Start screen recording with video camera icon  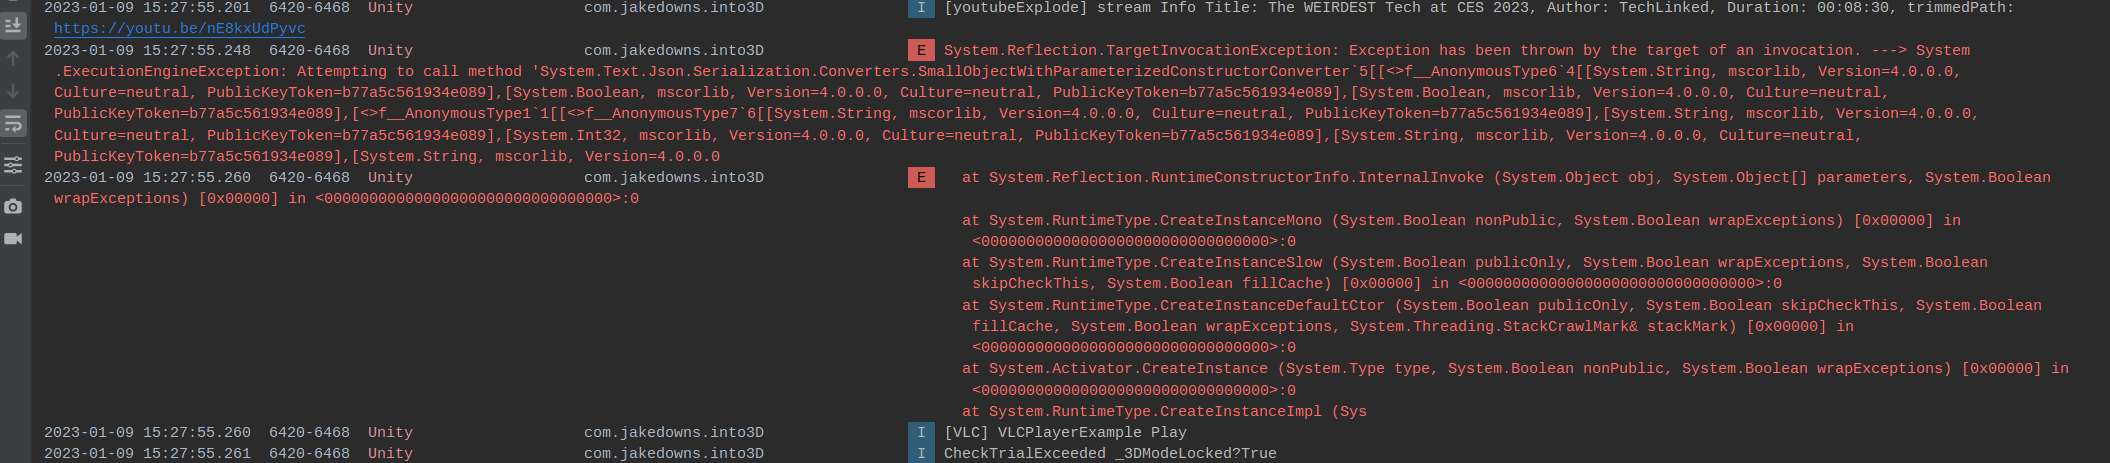pyautogui.click(x=13, y=239)
